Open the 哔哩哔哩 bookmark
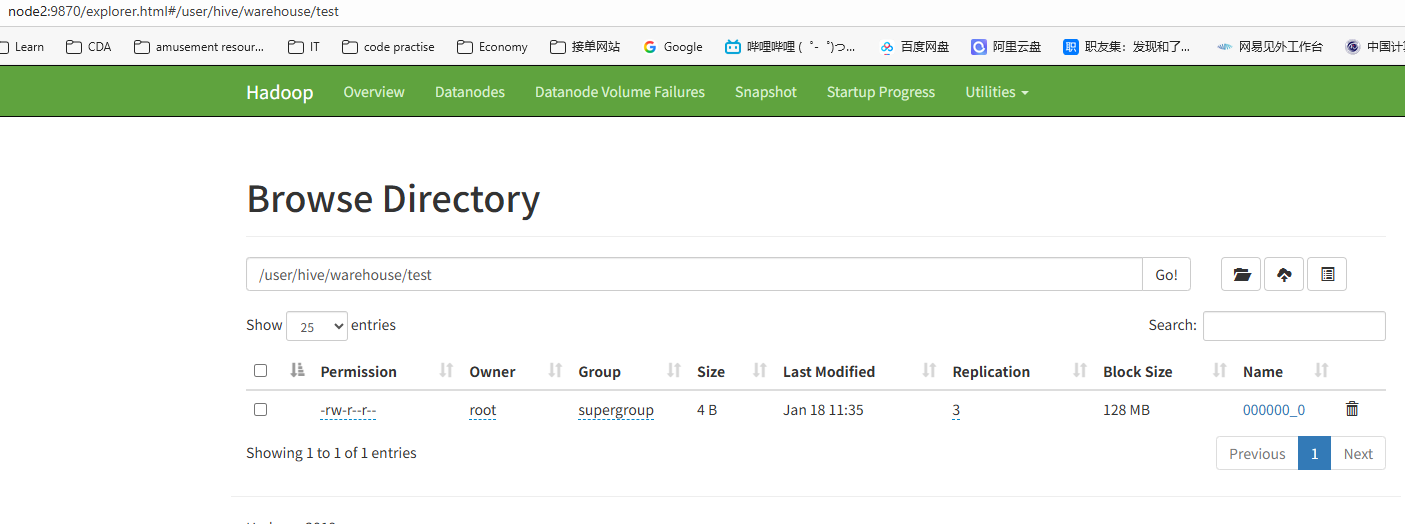This screenshot has height=524, width=1405. pyautogui.click(x=790, y=46)
